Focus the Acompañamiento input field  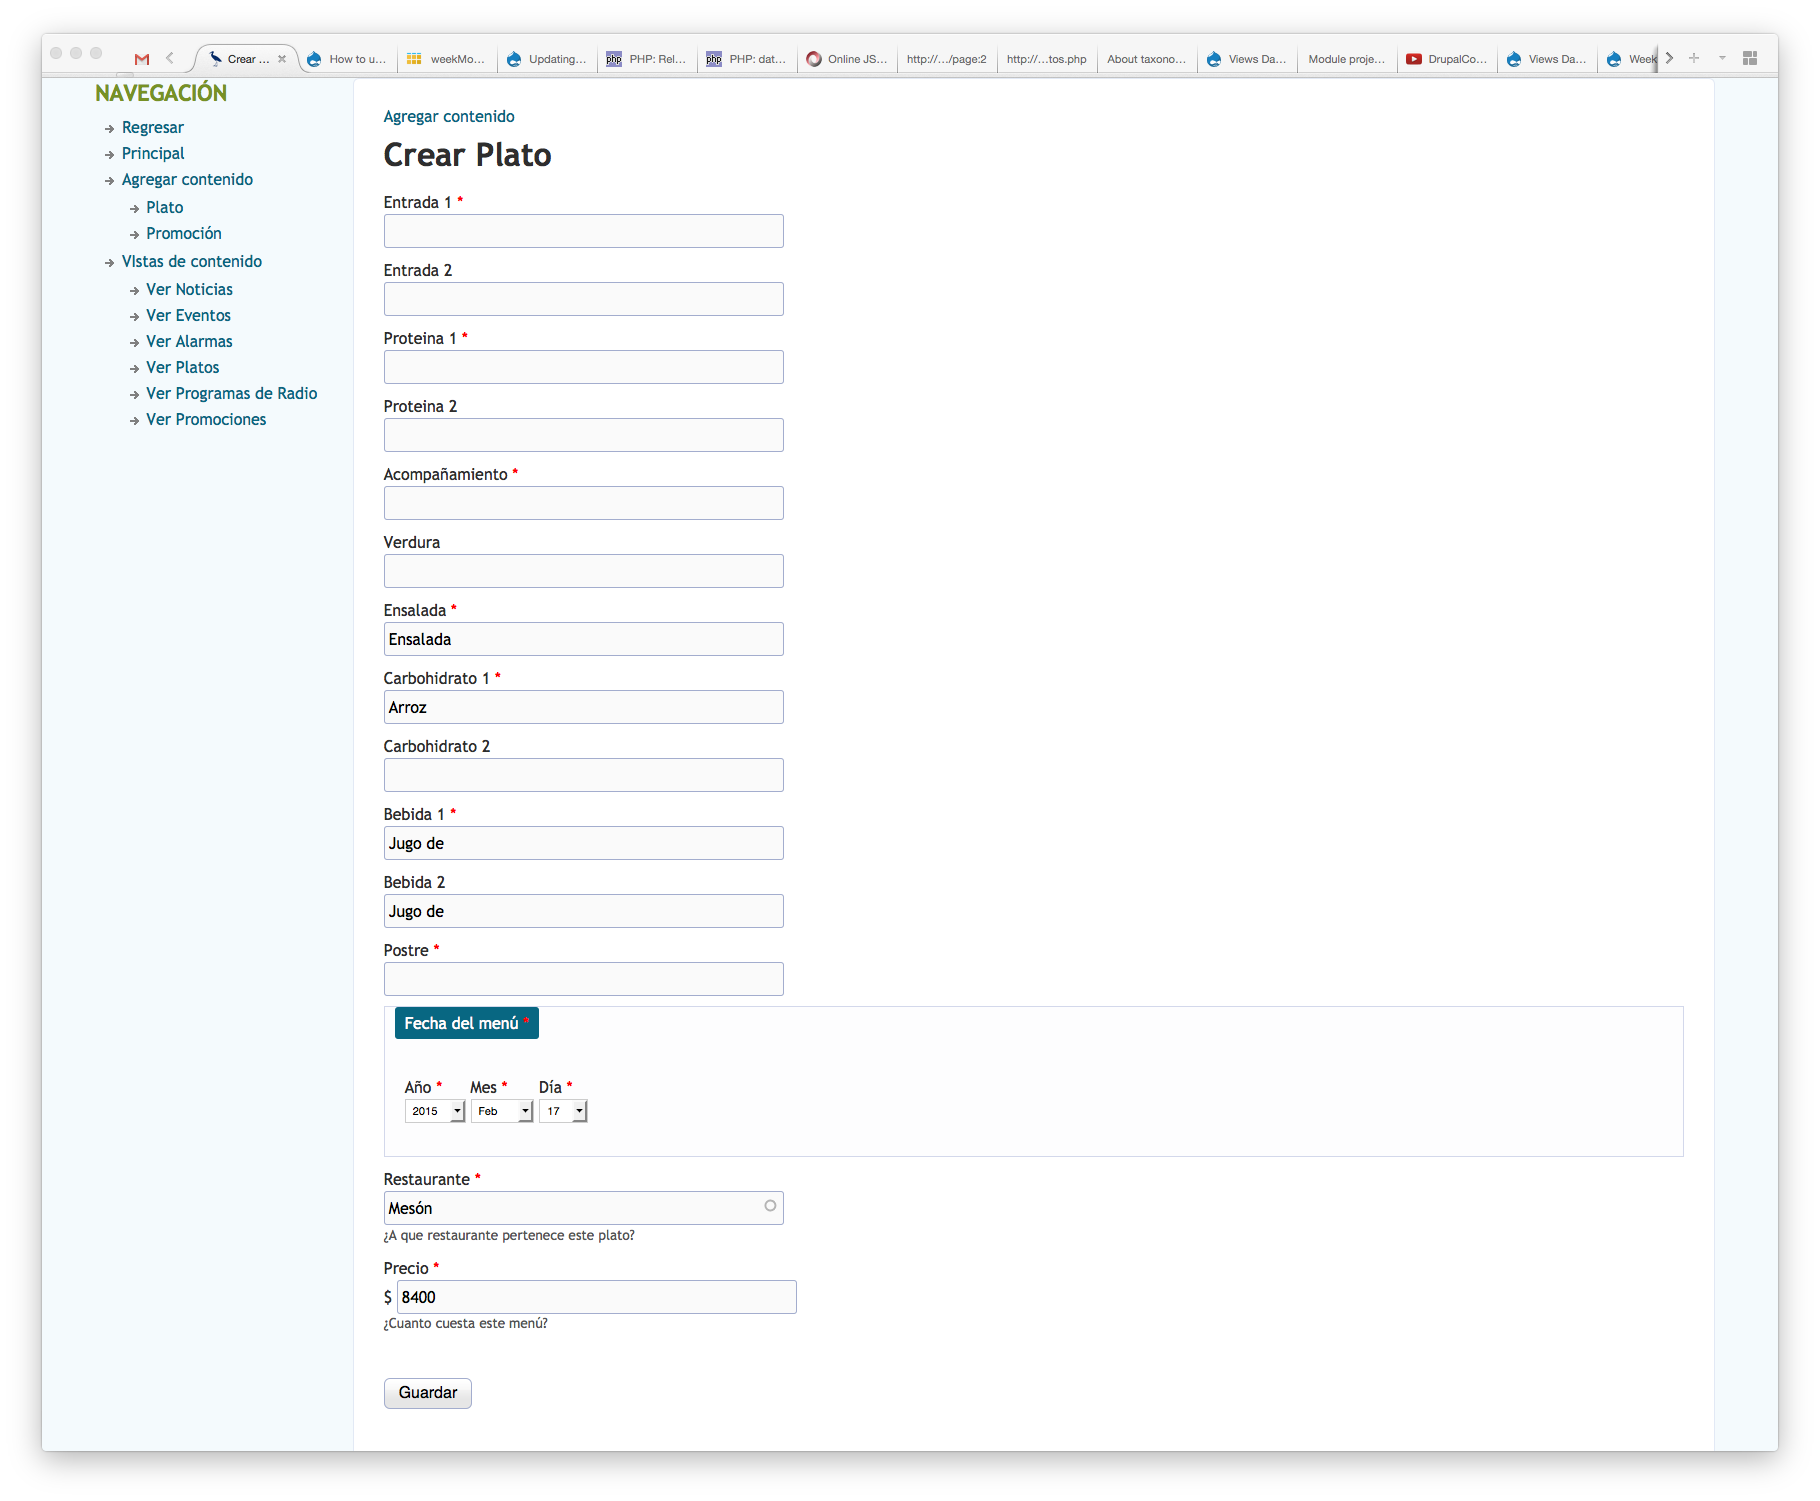584,503
